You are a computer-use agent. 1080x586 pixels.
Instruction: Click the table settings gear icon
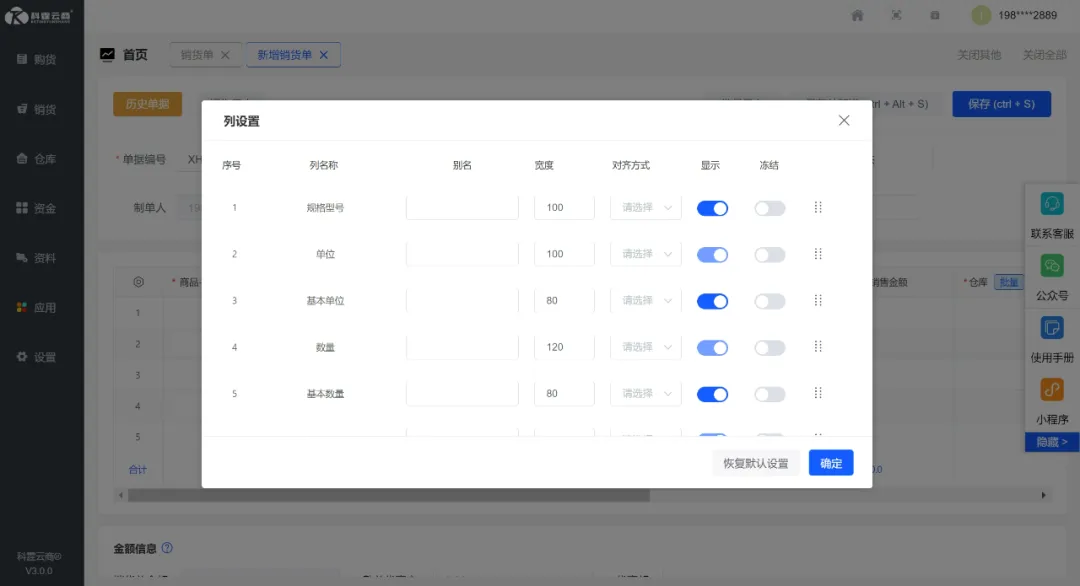[138, 282]
